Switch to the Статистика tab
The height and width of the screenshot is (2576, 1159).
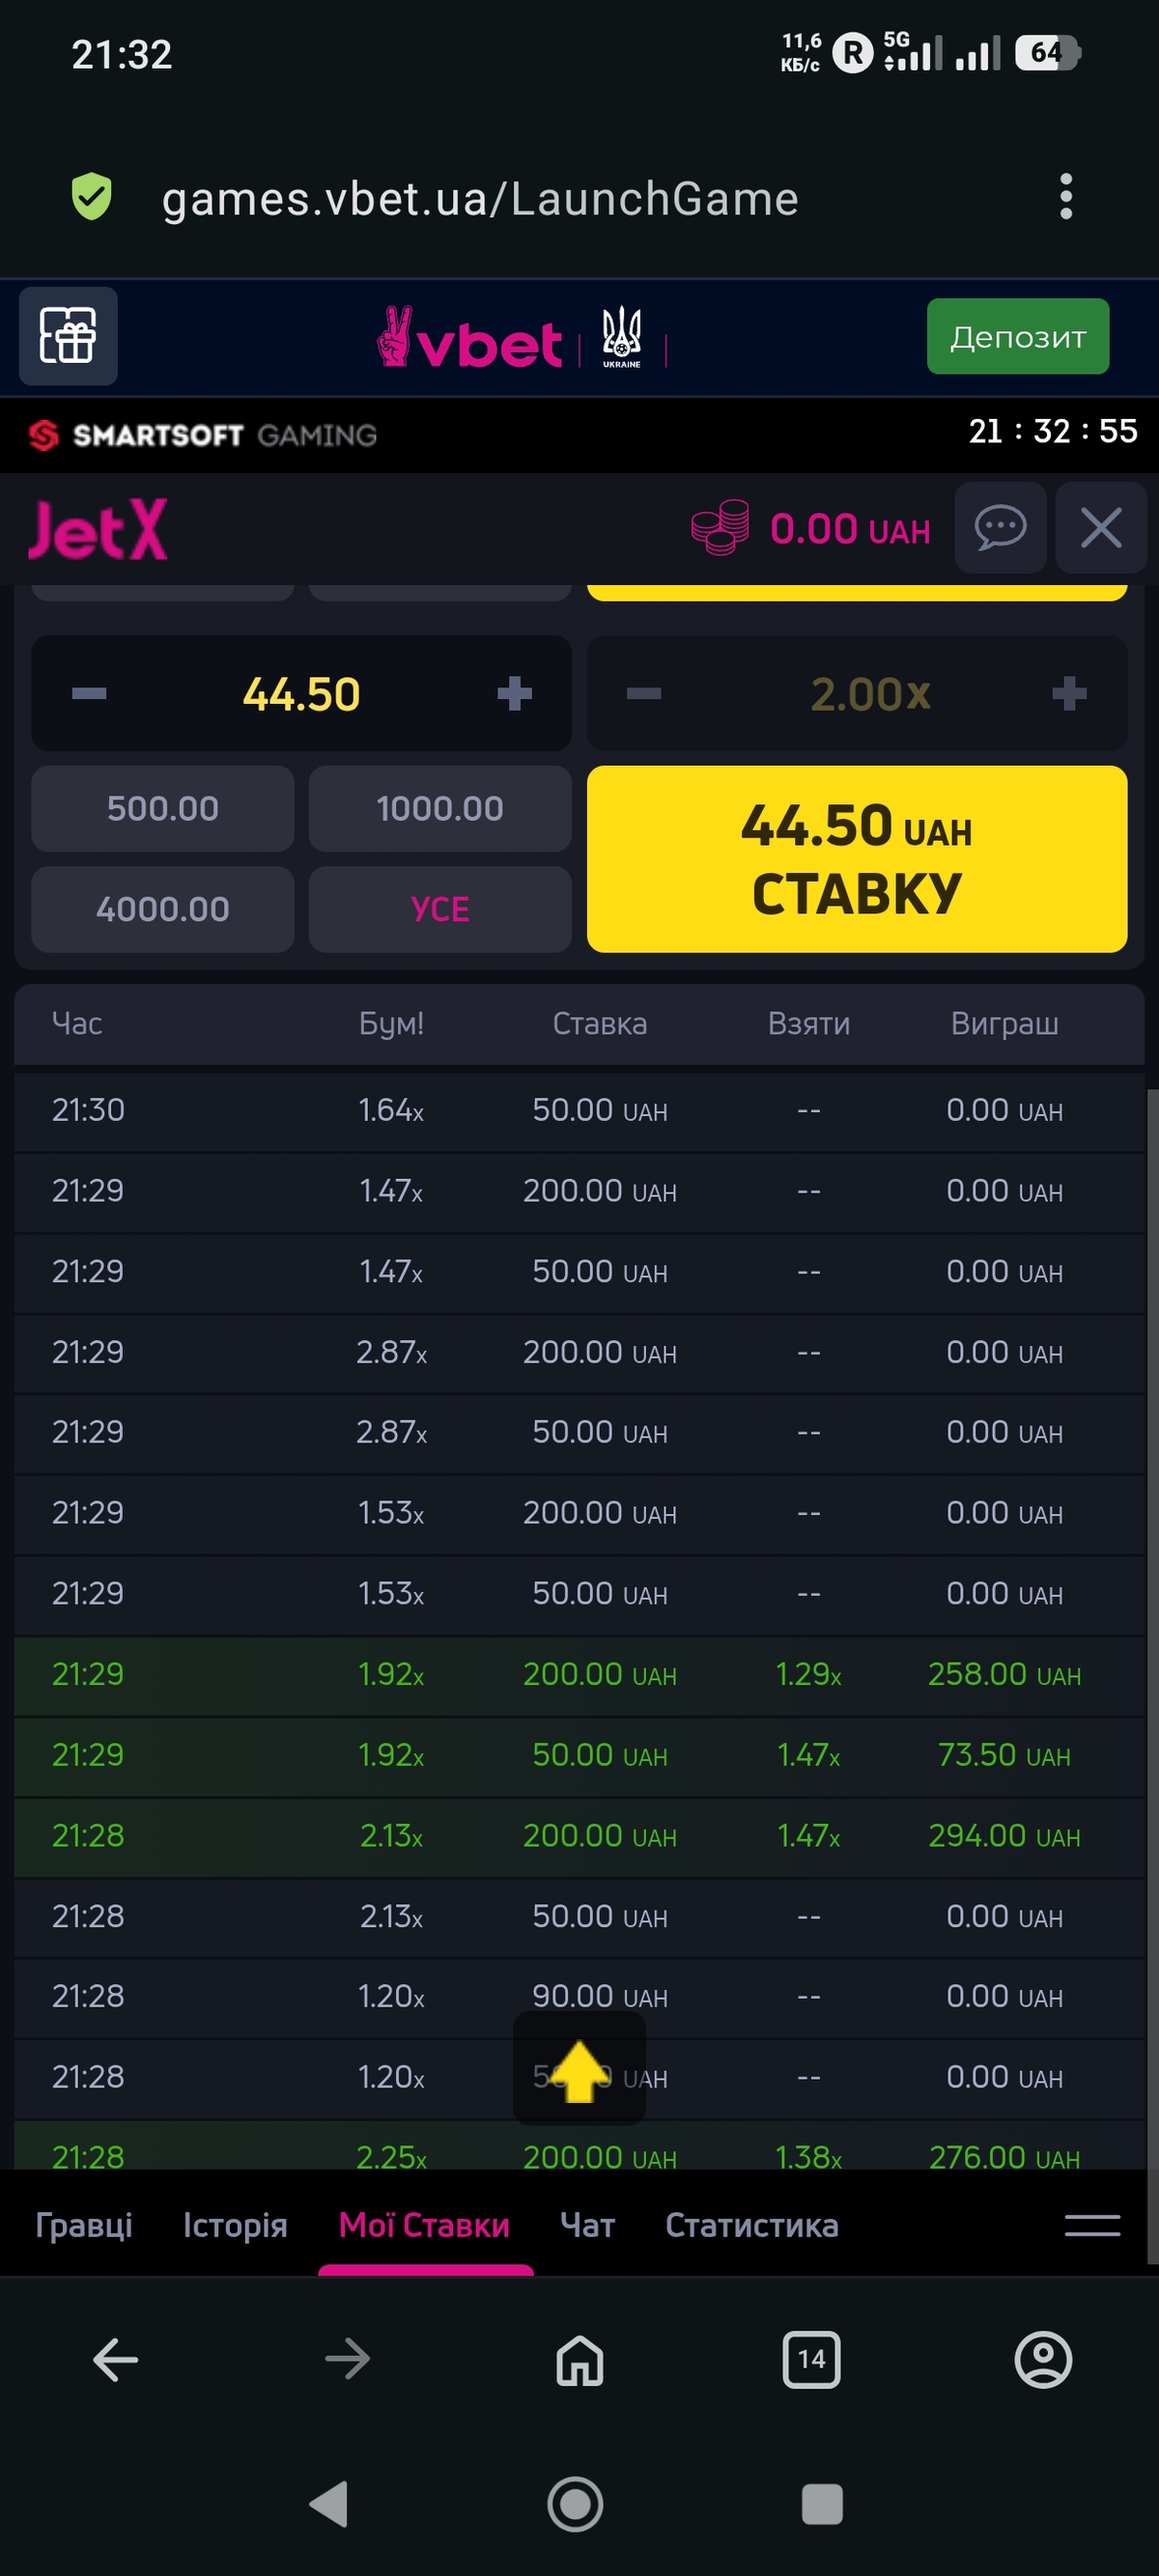(x=751, y=2225)
